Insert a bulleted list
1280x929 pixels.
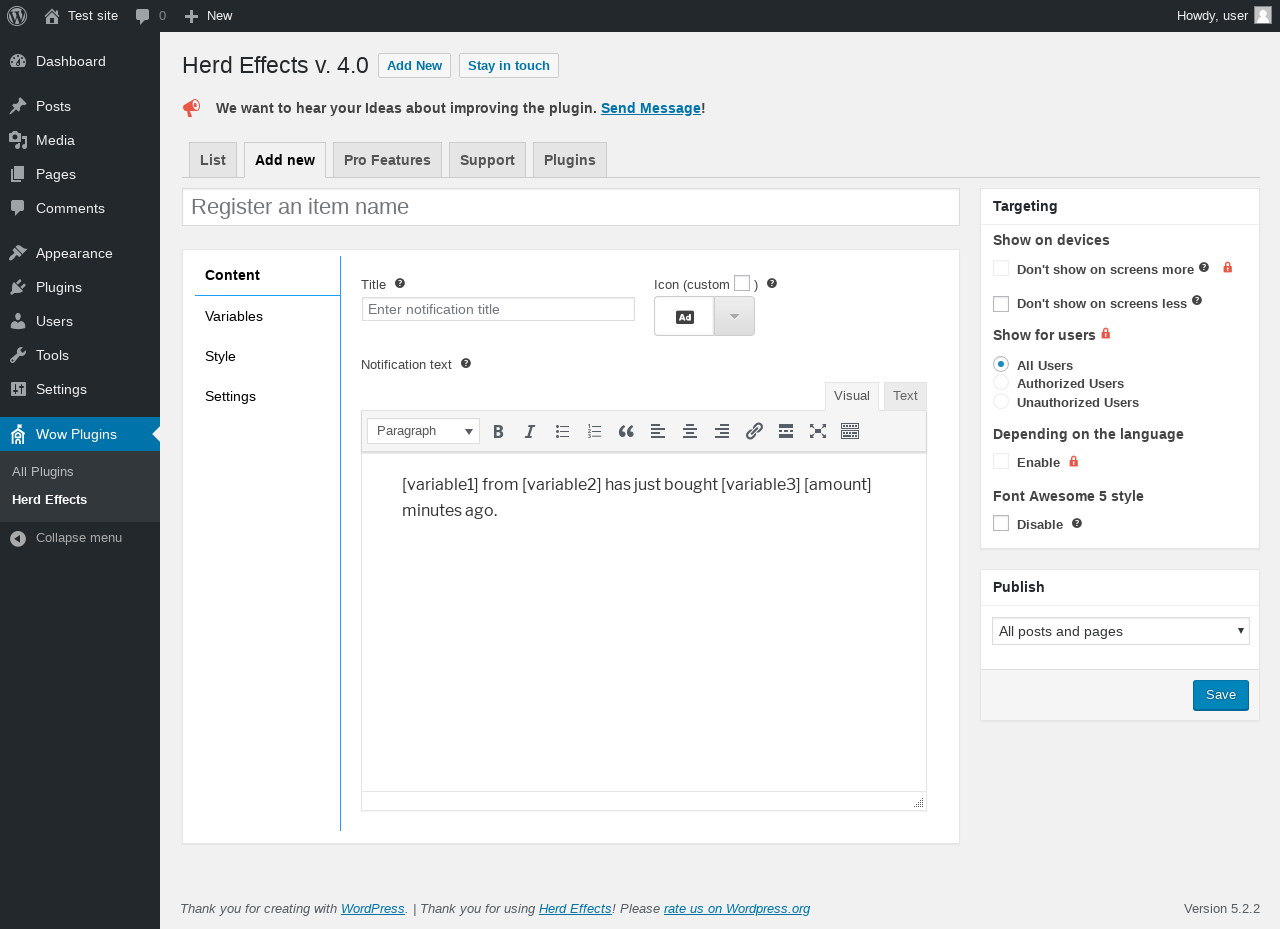[x=562, y=431]
